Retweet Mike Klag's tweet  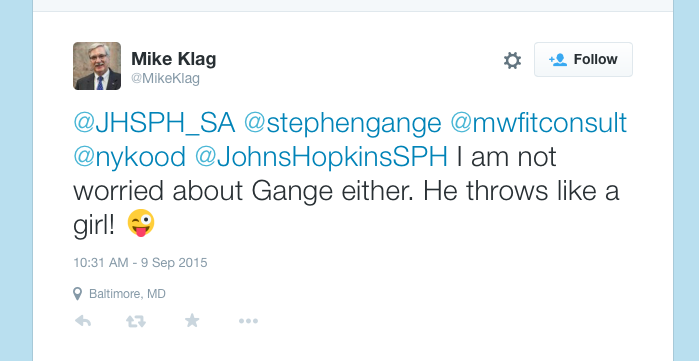point(136,321)
